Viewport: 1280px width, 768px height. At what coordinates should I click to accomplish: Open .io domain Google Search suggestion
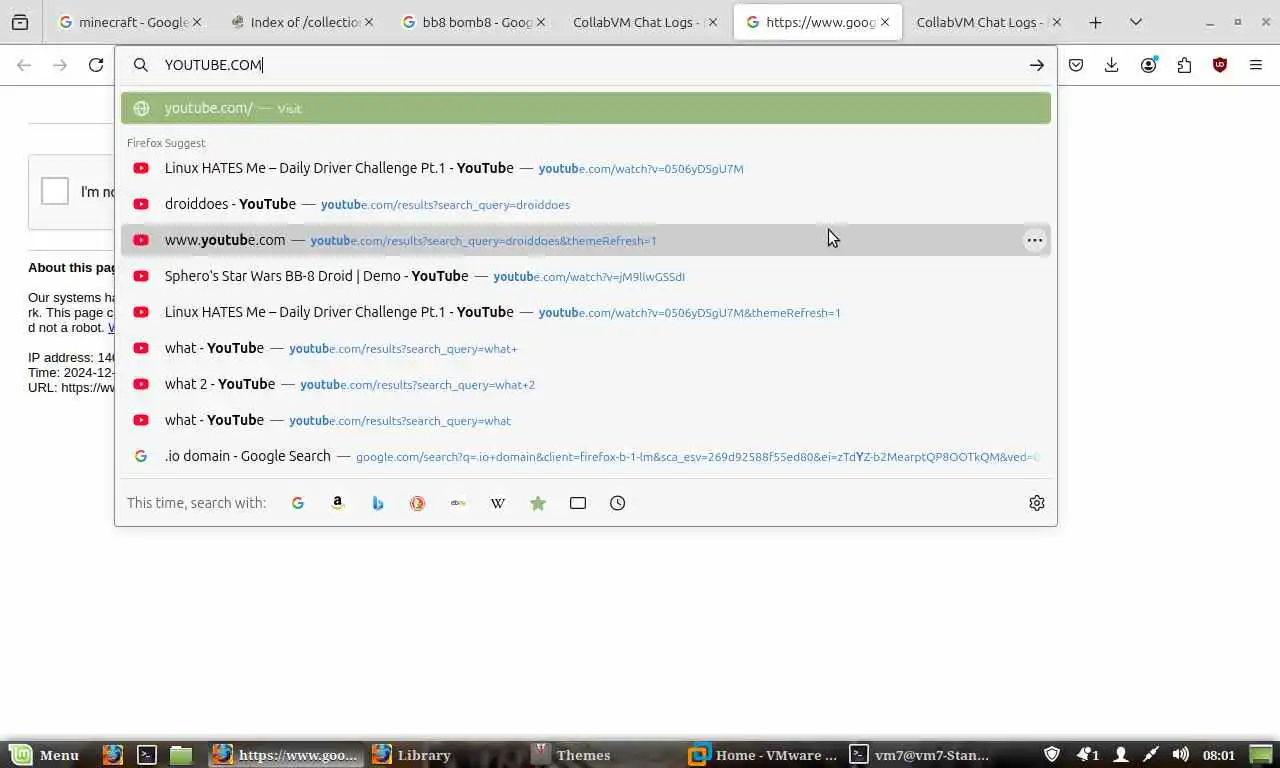586,456
